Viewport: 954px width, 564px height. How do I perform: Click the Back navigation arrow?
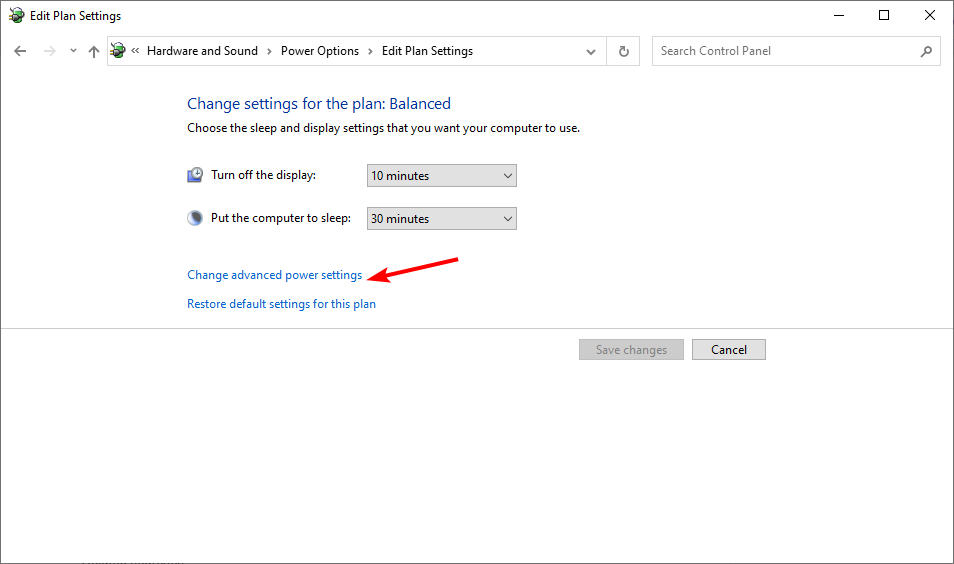point(21,51)
